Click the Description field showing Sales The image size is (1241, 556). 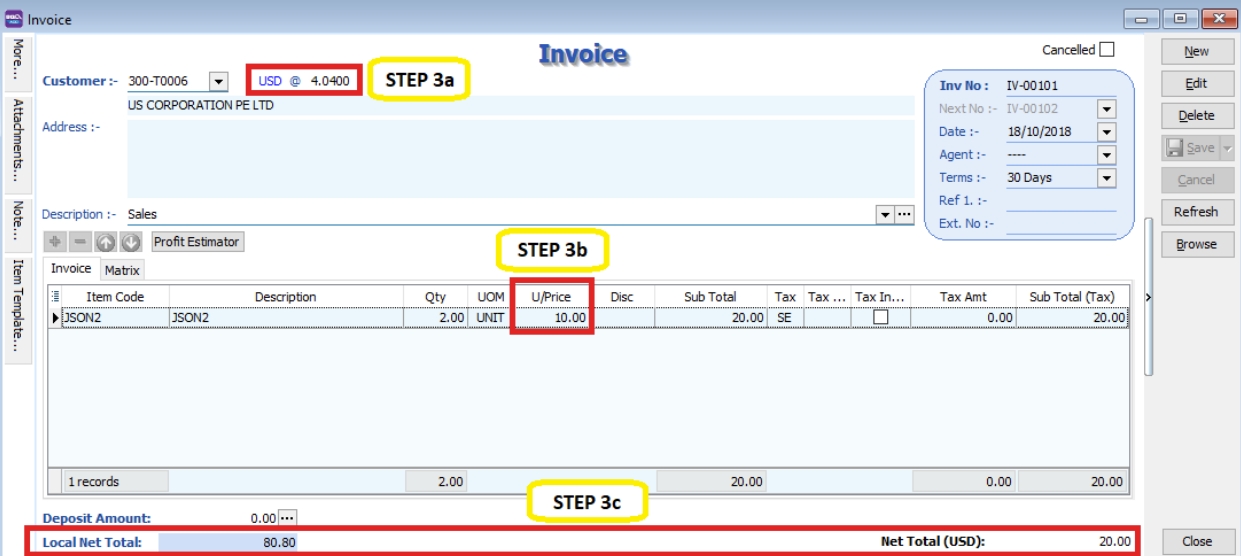coord(500,214)
